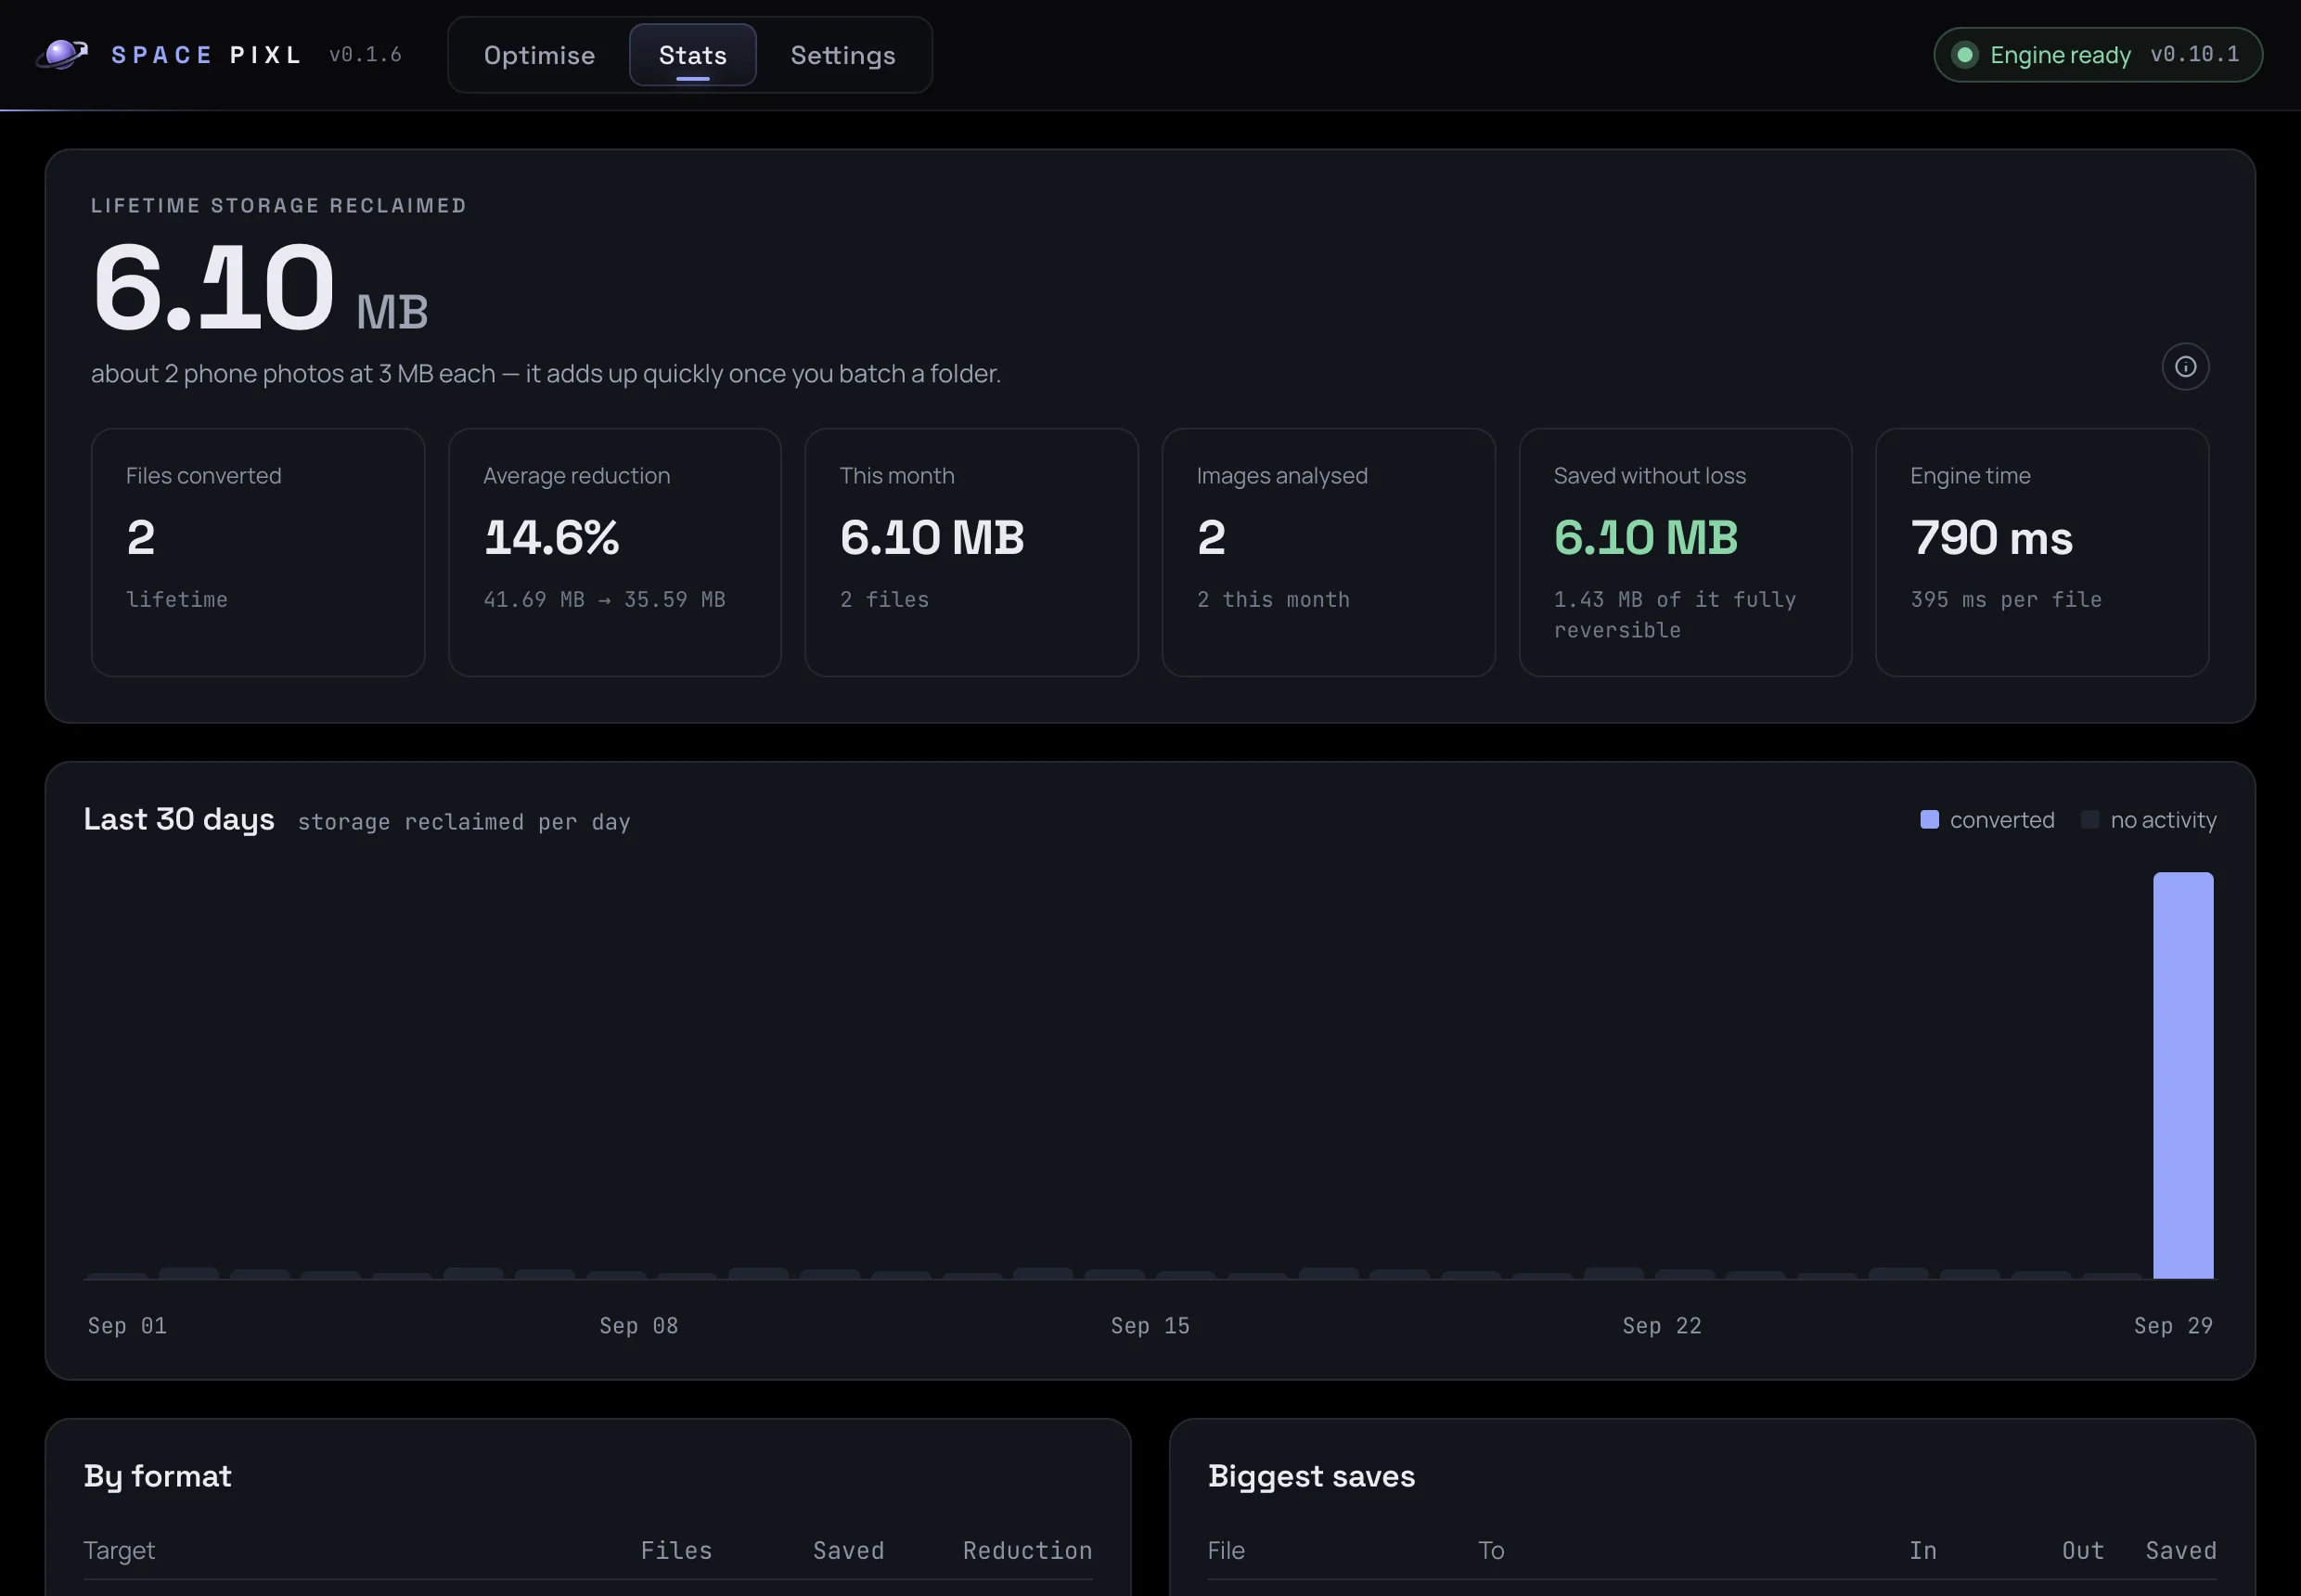Click the Sep 29 converted bar
This screenshot has width=2301, height=1596.
[2182, 1075]
